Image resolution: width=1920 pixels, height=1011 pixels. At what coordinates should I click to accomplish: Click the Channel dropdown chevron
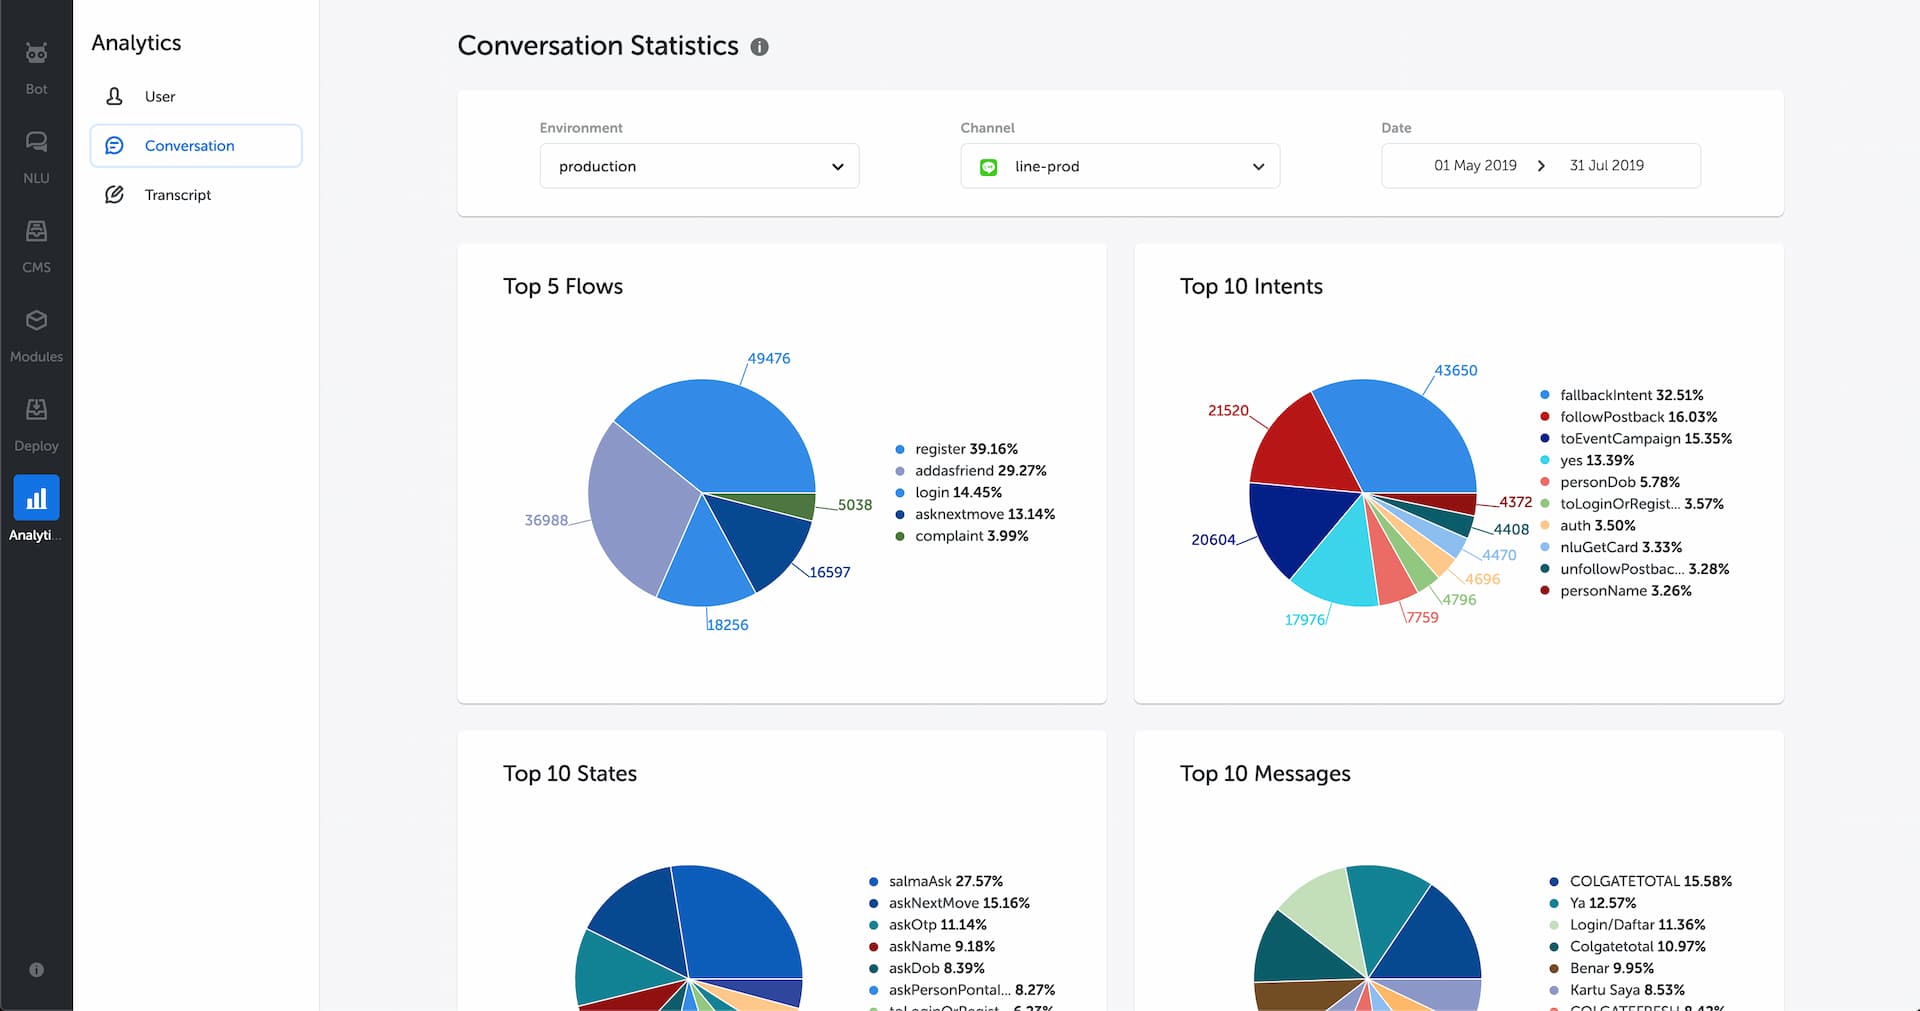(1258, 167)
